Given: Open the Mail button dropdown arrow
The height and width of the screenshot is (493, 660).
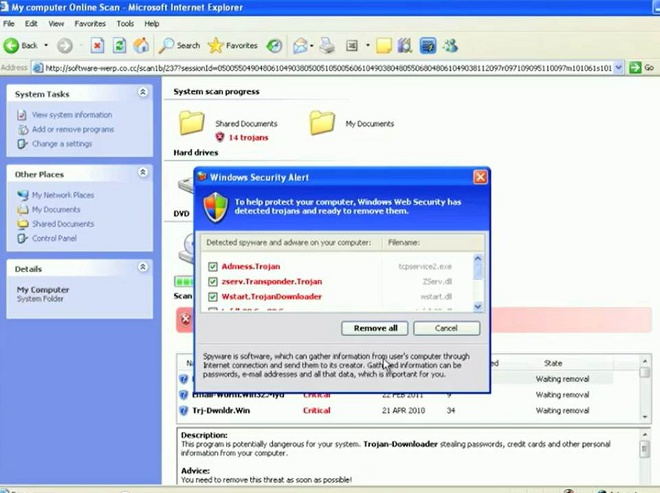Looking at the screenshot, I should coord(311,45).
